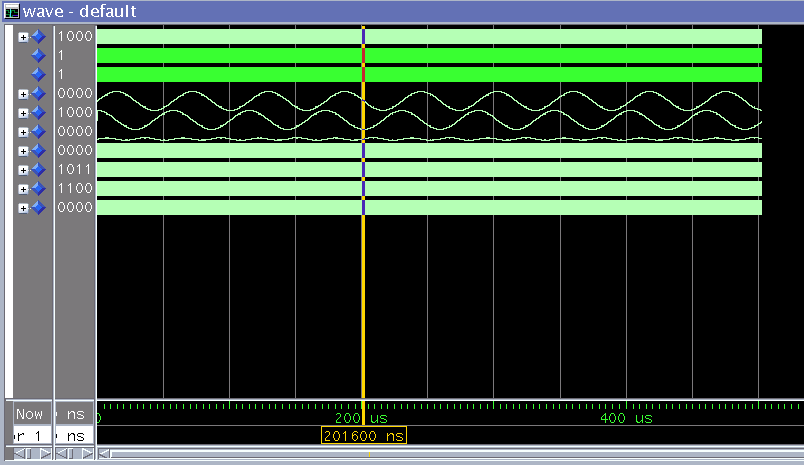The height and width of the screenshot is (465, 804).
Task: Click the Now label in the footer
Action: point(29,414)
